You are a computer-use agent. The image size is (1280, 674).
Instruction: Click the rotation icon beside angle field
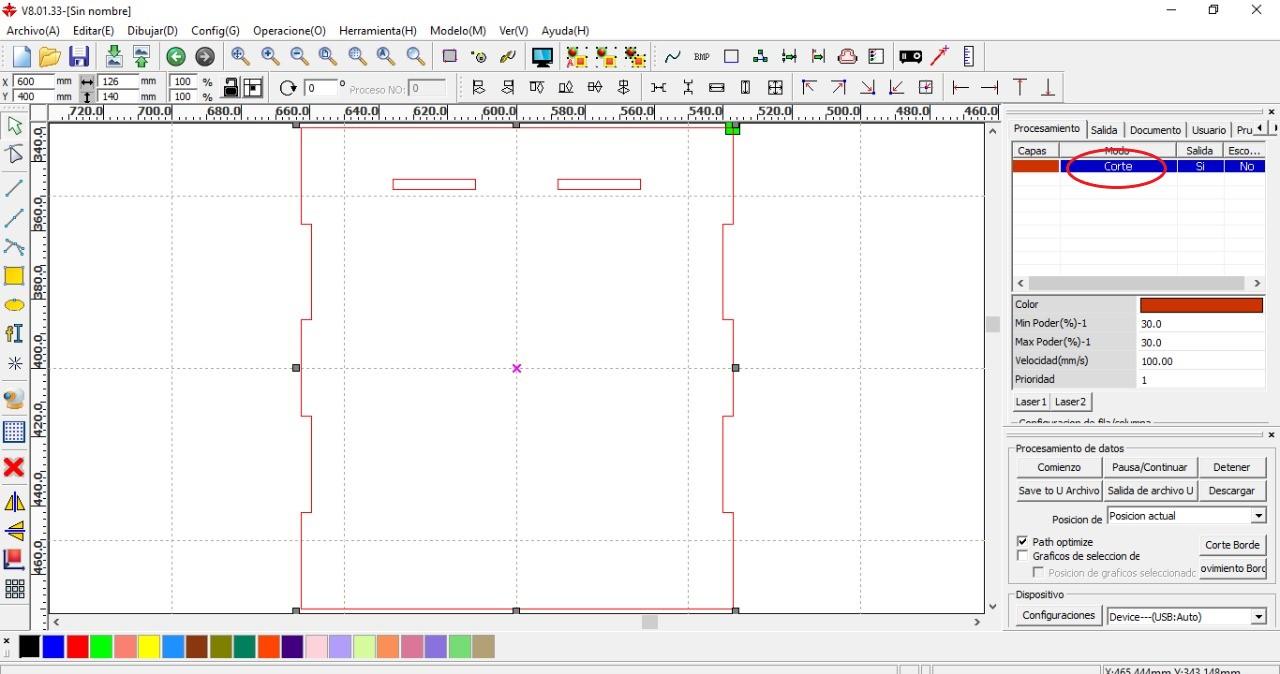pyautogui.click(x=289, y=88)
